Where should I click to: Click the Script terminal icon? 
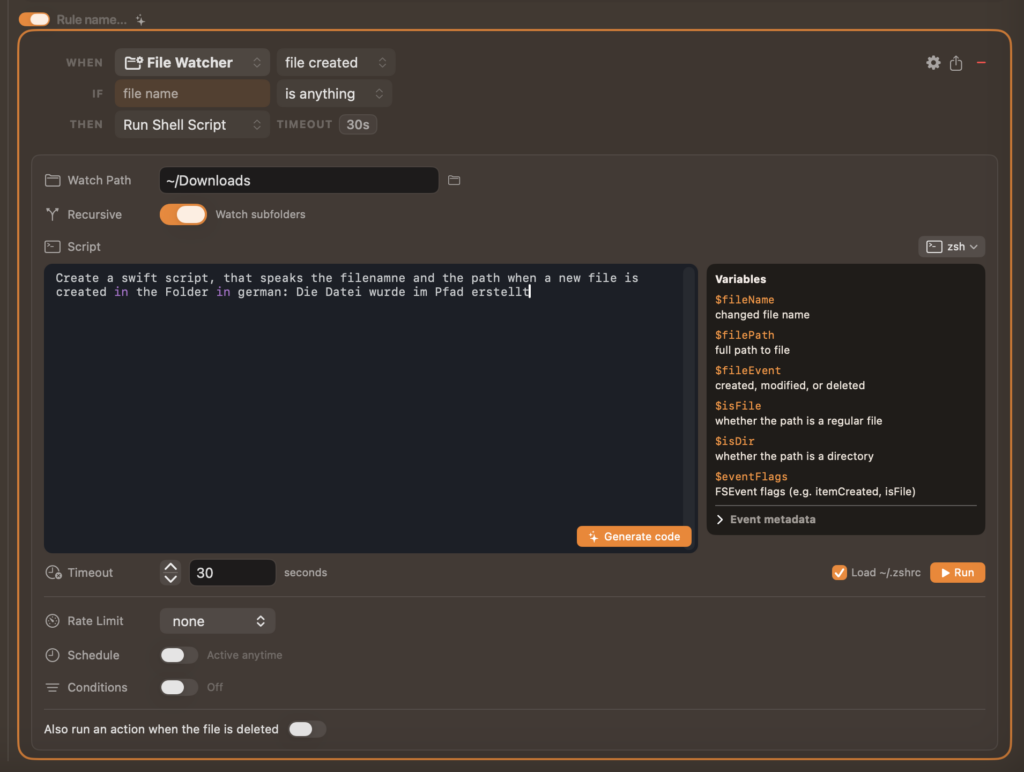tap(52, 247)
